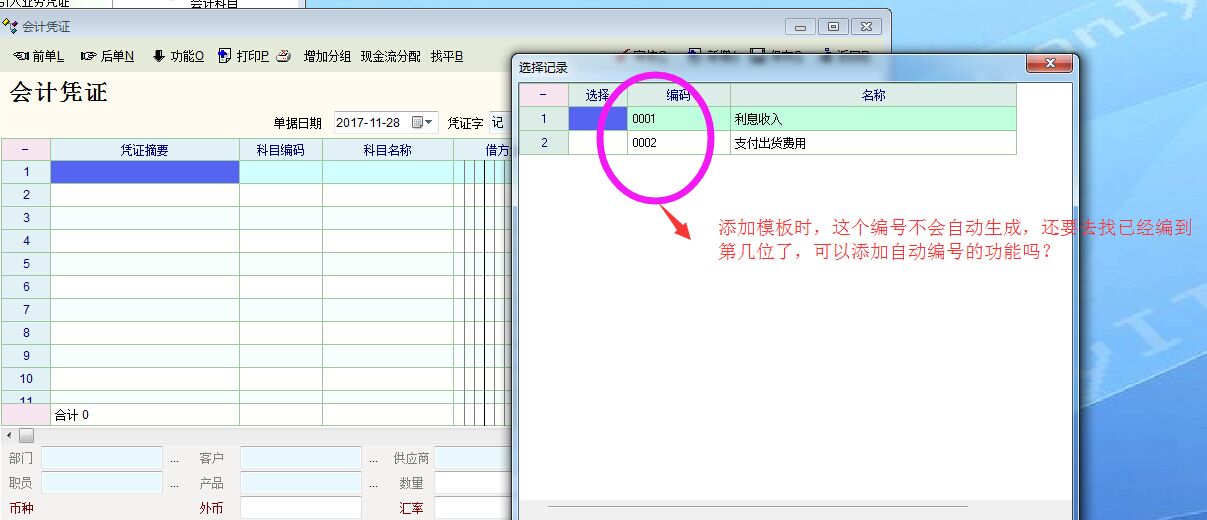Click the printer icon after 打印P
The width and height of the screenshot is (1207, 520).
(x=283, y=56)
